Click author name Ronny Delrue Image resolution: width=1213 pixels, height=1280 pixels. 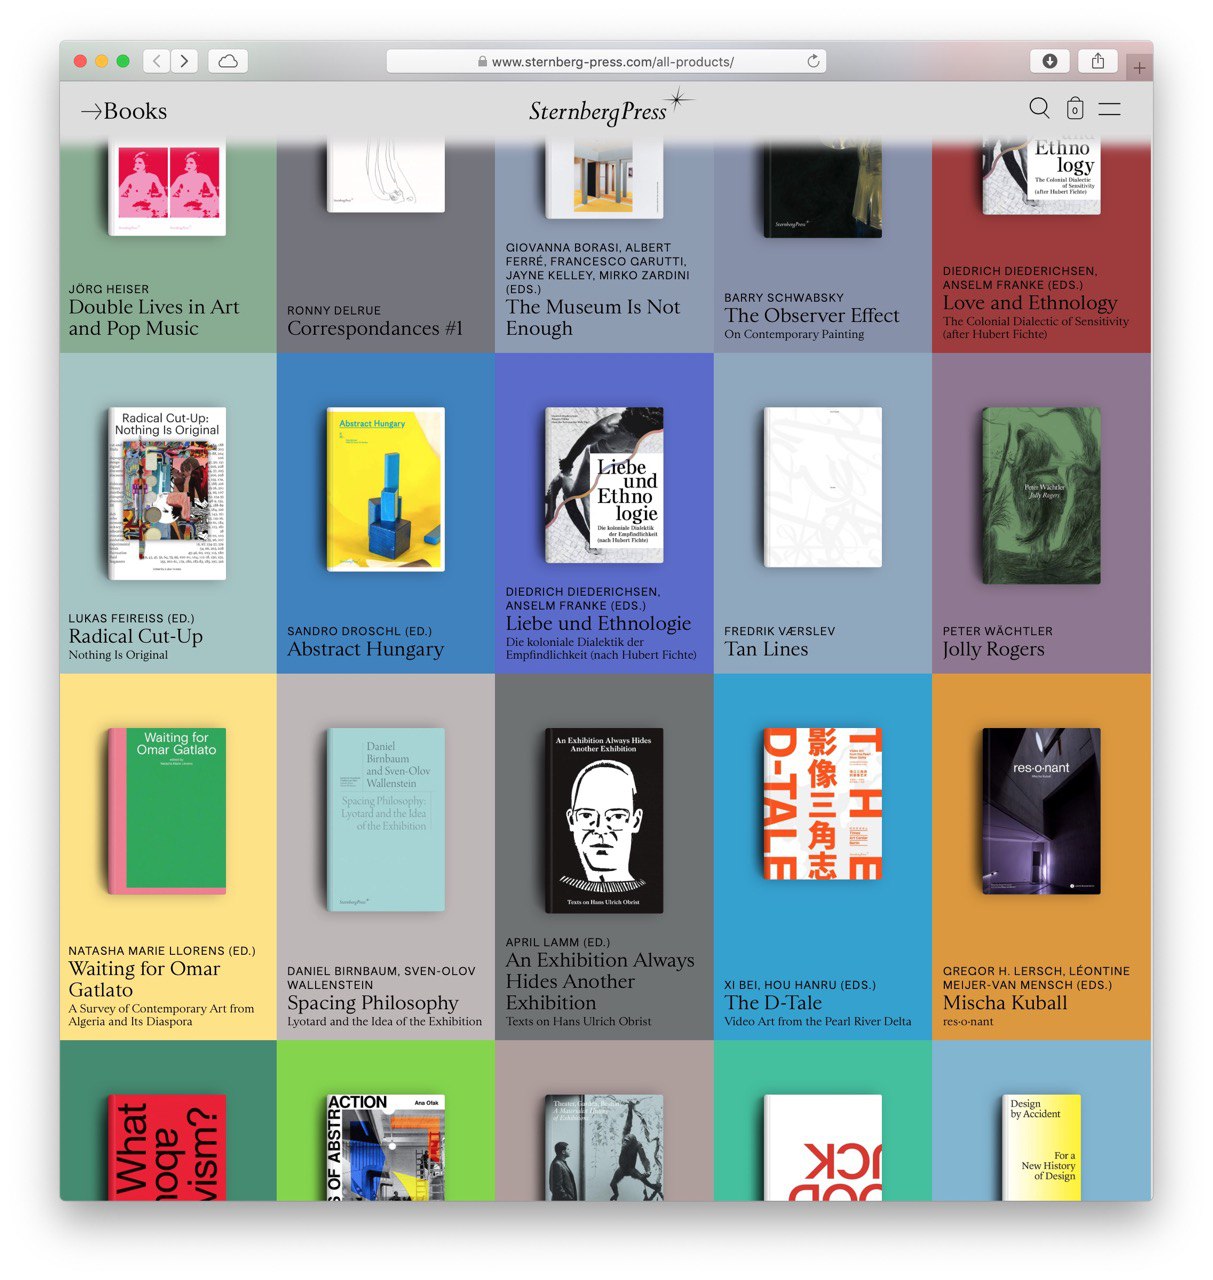pyautogui.click(x=334, y=311)
